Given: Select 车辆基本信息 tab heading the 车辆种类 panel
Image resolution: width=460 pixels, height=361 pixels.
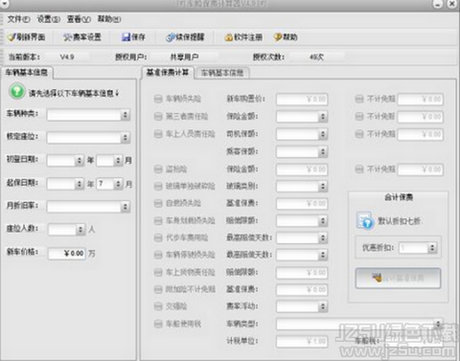Looking at the screenshot, I should point(27,72).
